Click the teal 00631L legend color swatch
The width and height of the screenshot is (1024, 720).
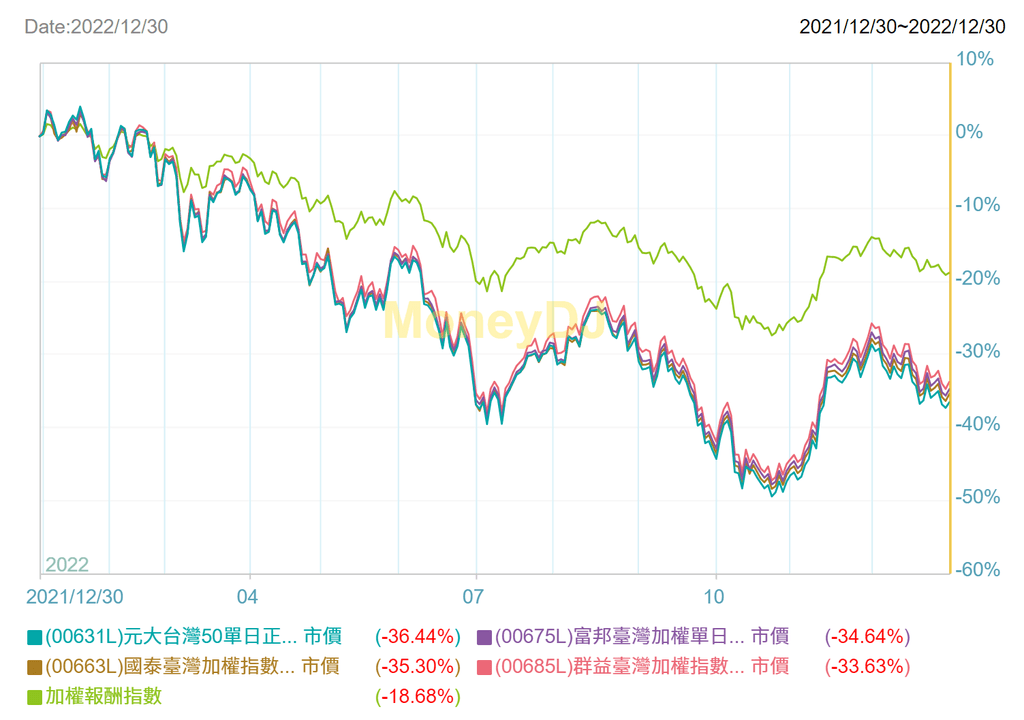tap(35, 637)
